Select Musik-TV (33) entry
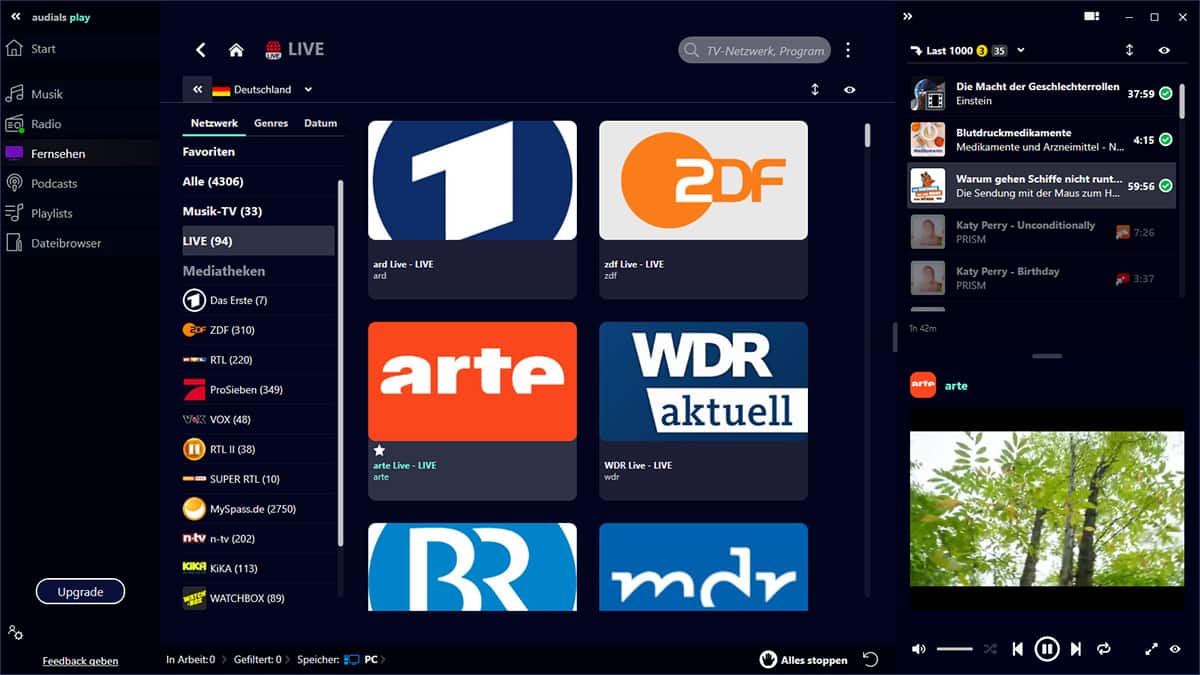The image size is (1200, 675). [x=258, y=211]
